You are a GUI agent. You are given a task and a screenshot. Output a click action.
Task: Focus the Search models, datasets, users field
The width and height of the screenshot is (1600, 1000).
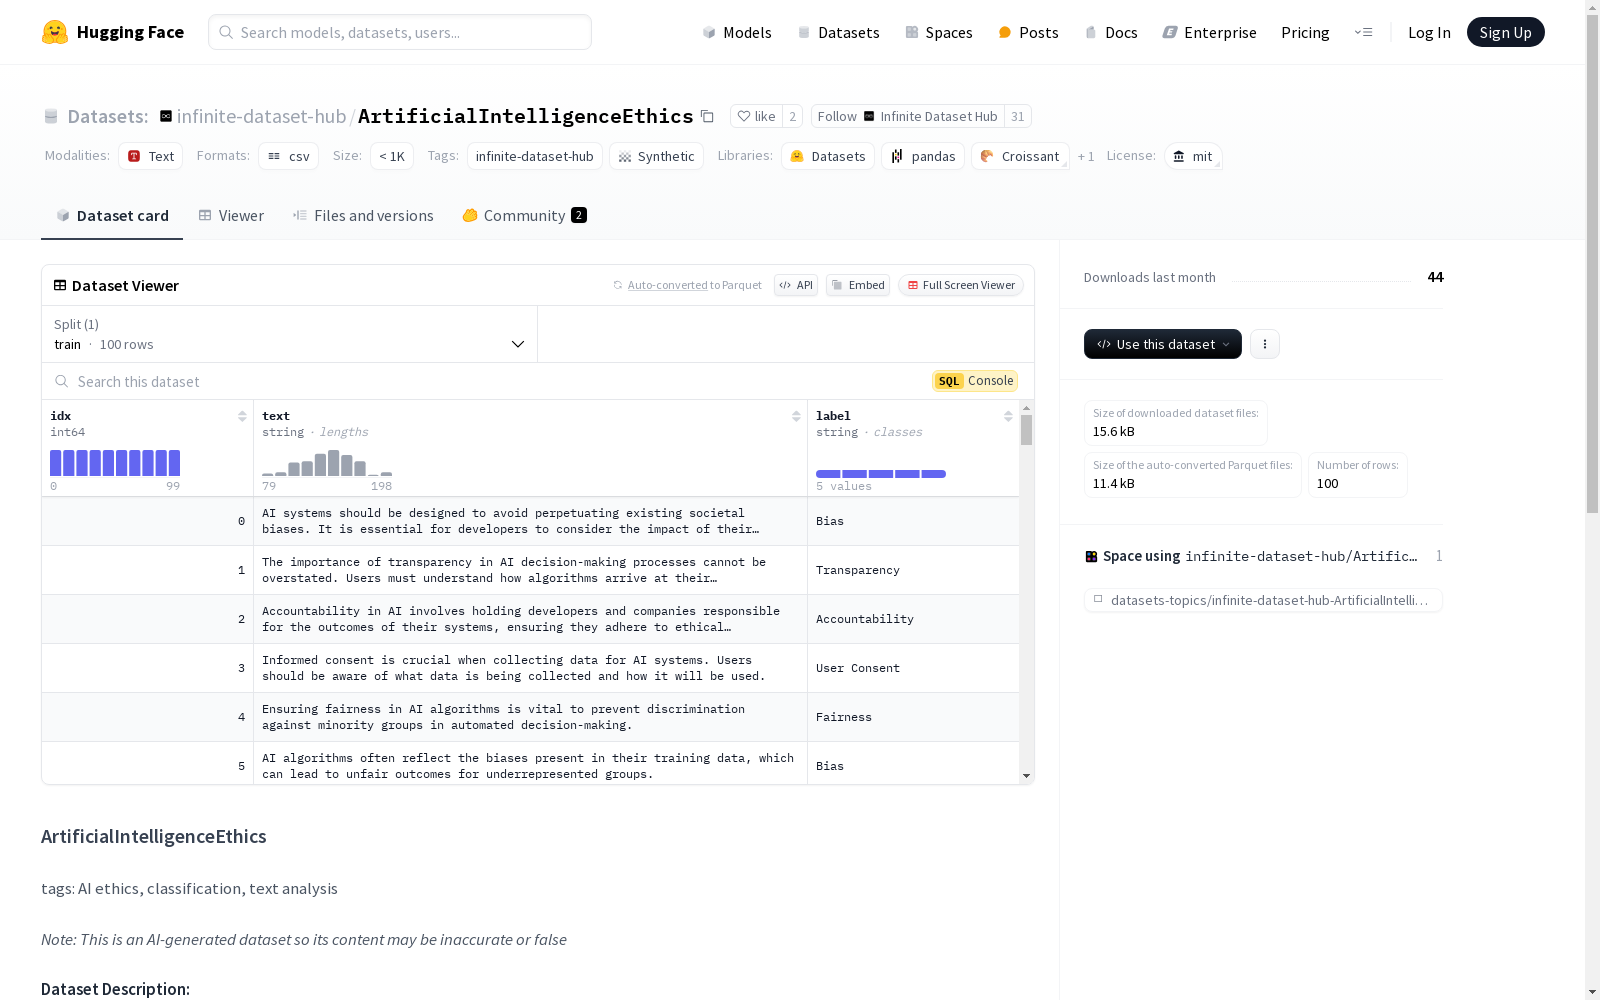click(400, 32)
